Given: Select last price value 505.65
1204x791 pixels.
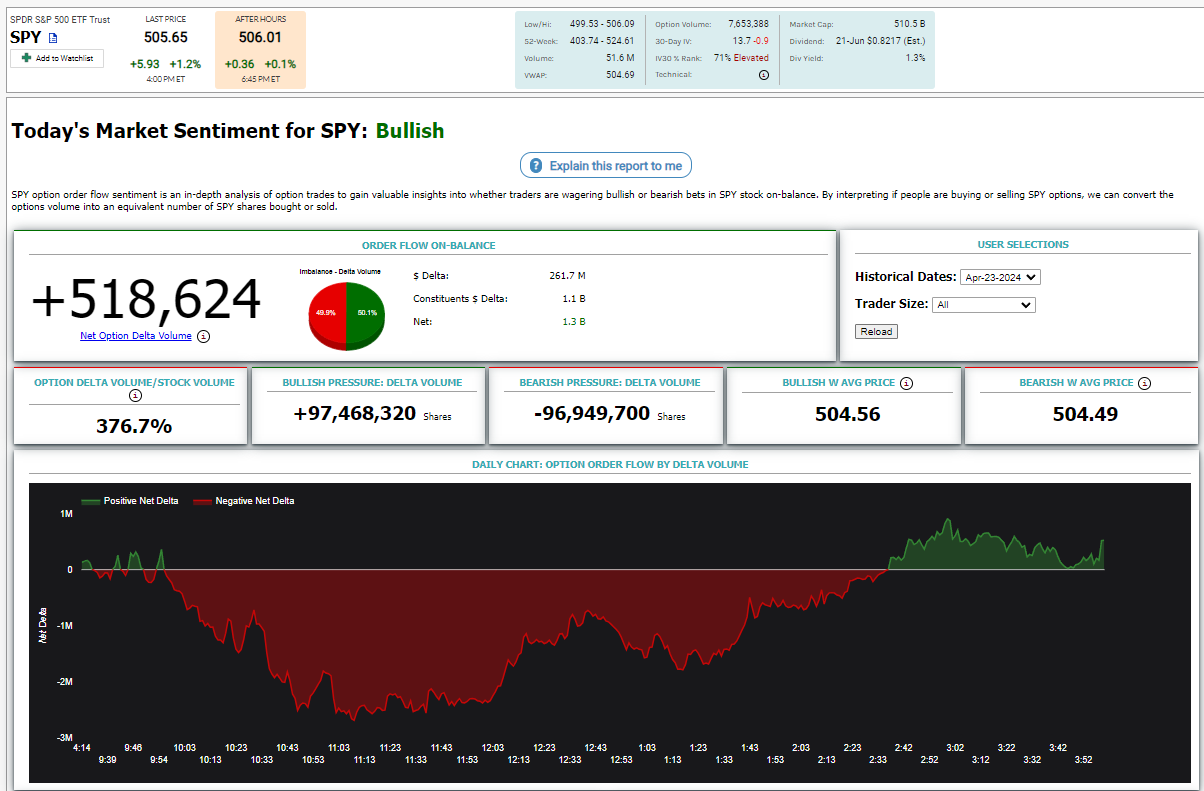Looking at the screenshot, I should pyautogui.click(x=166, y=37).
